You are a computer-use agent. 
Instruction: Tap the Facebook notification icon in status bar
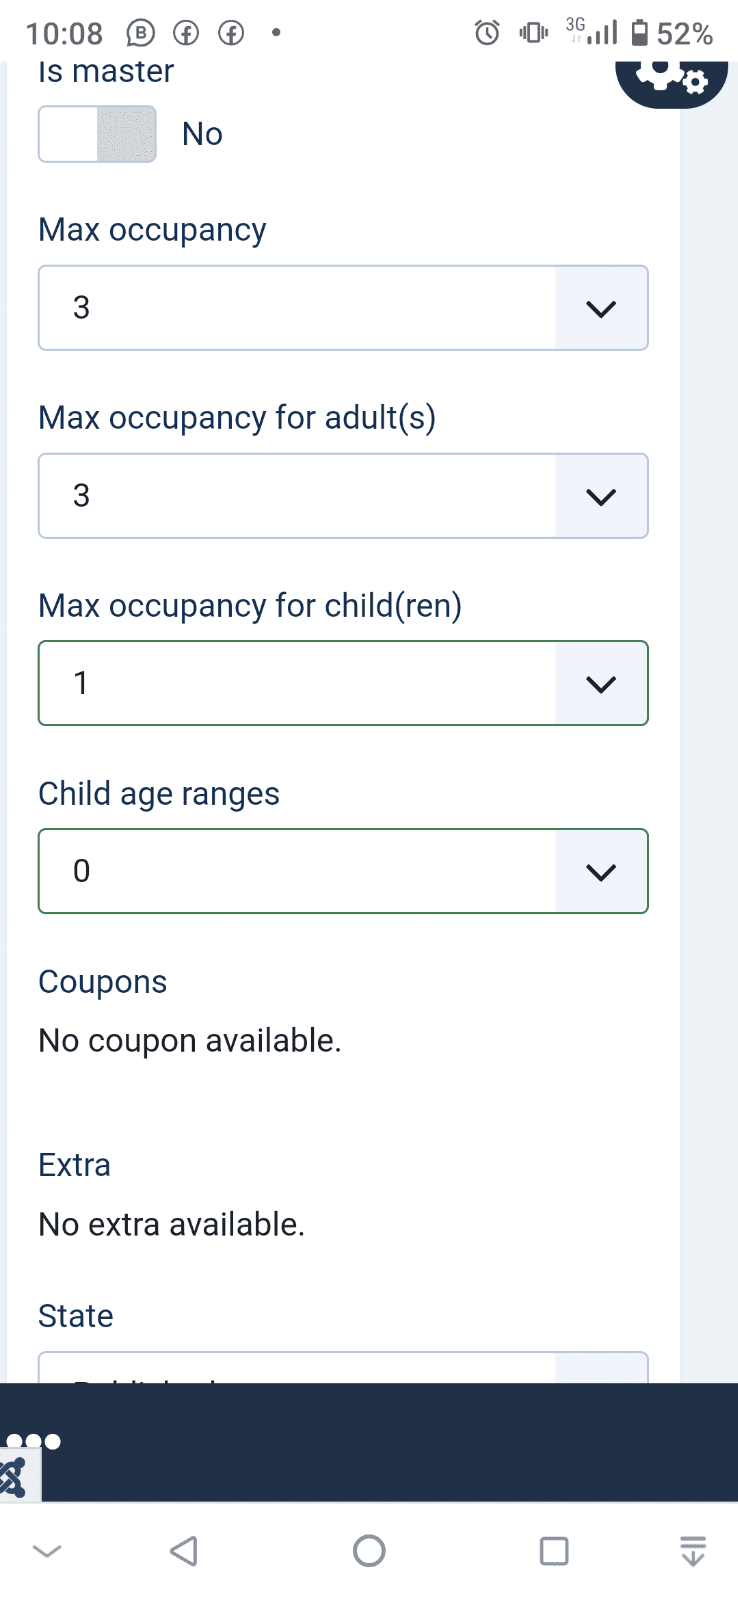pos(186,33)
